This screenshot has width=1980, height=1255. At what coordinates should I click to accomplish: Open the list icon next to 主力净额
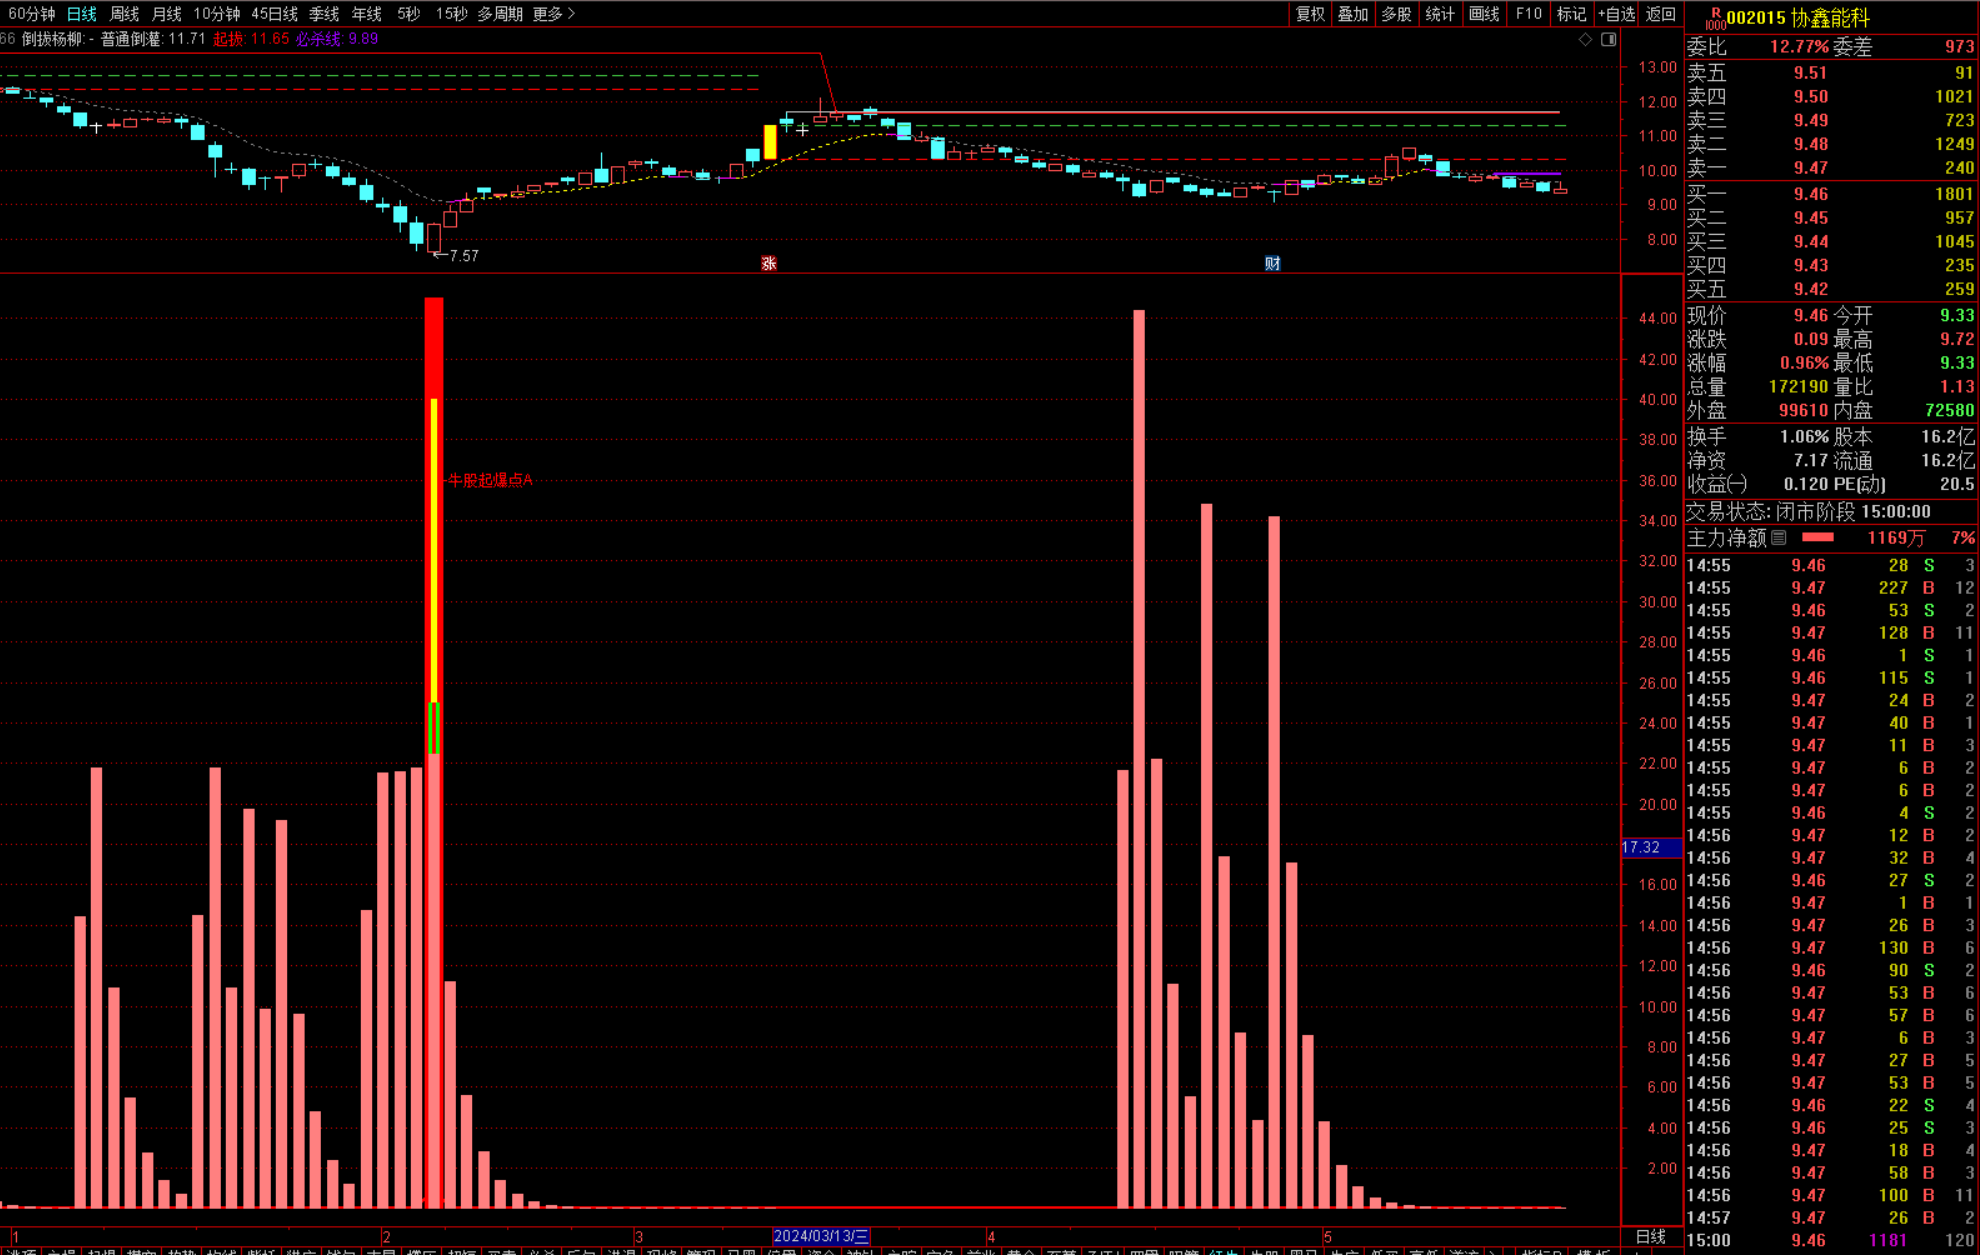pos(1779,538)
